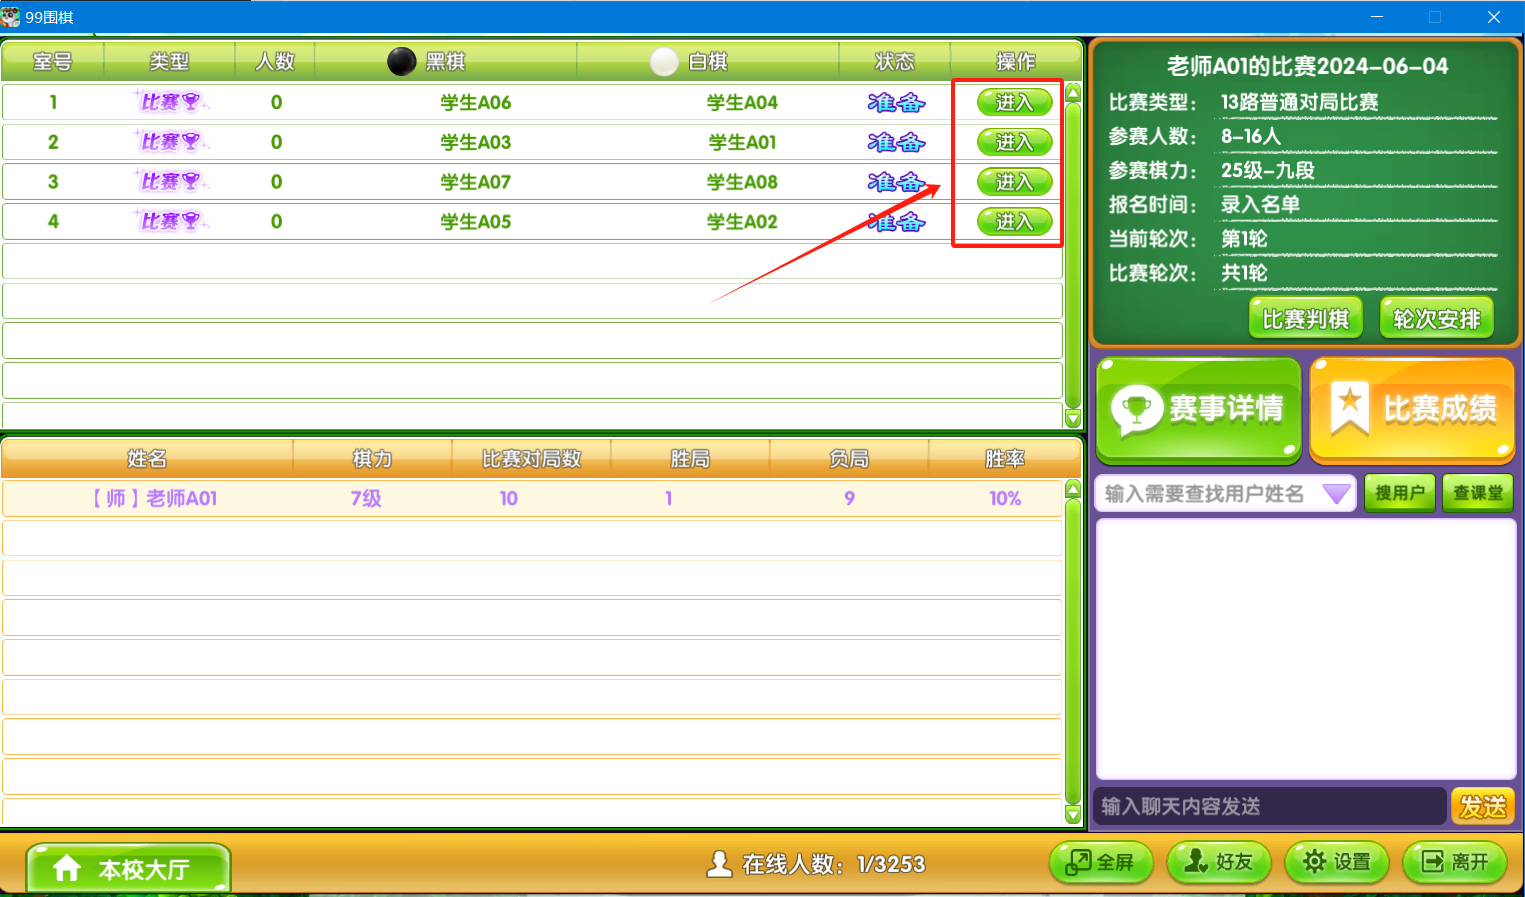Go to 本校大厅 home lobby
This screenshot has height=897, width=1525.
click(x=128, y=868)
